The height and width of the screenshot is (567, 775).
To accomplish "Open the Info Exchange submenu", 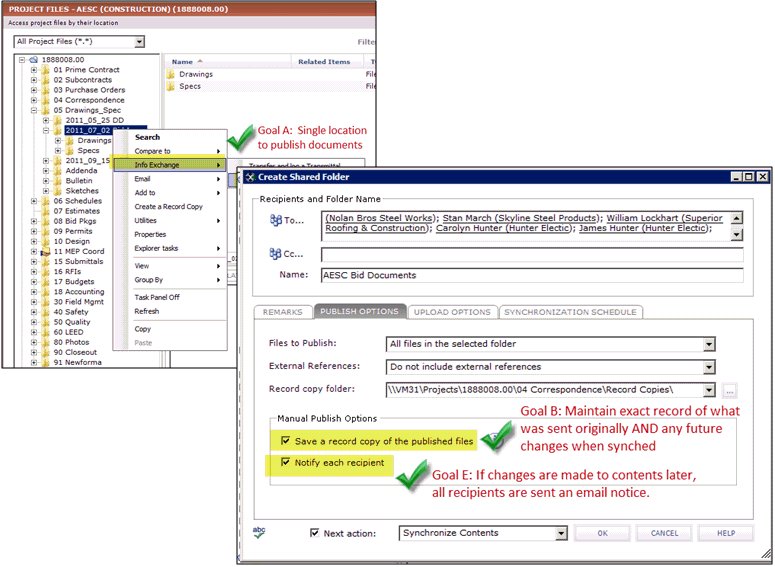I will (171, 165).
